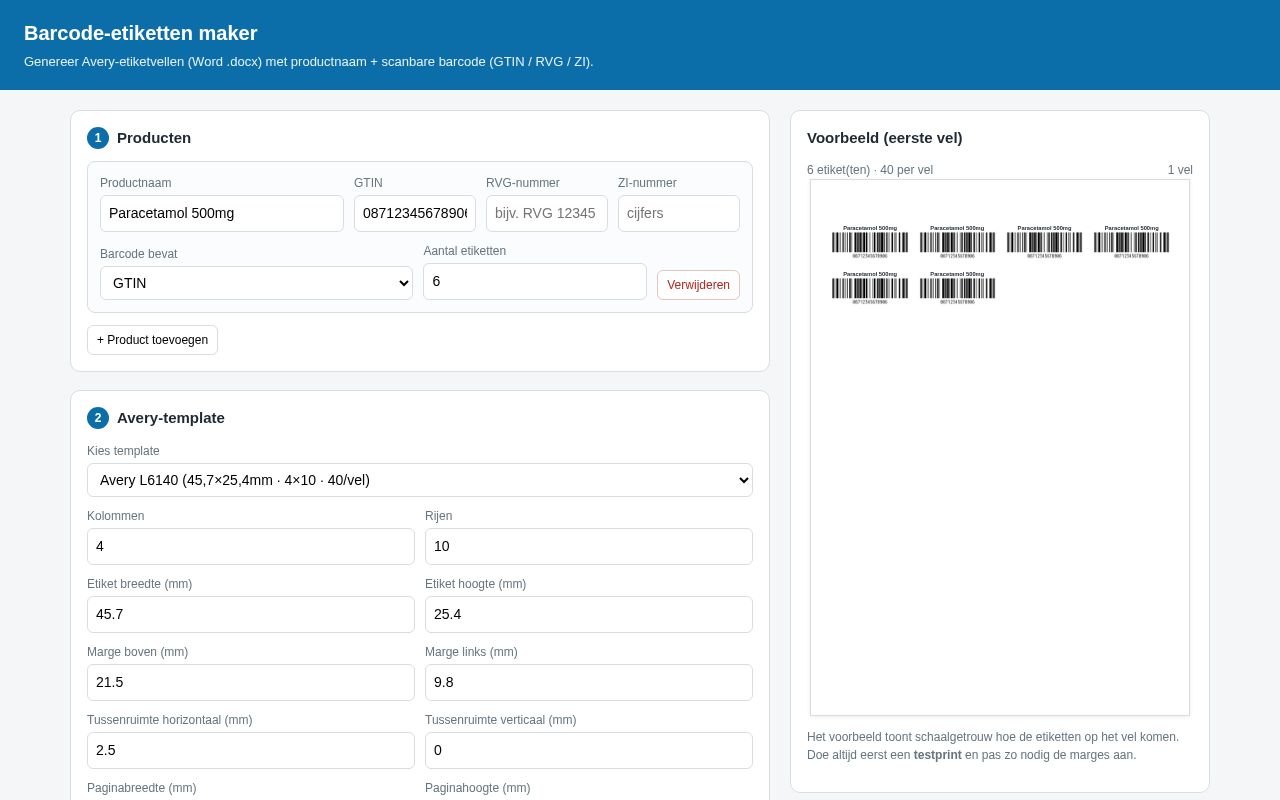Click the step 2 badge beside Avery-template
Screen dimensions: 1280x800
[98, 418]
